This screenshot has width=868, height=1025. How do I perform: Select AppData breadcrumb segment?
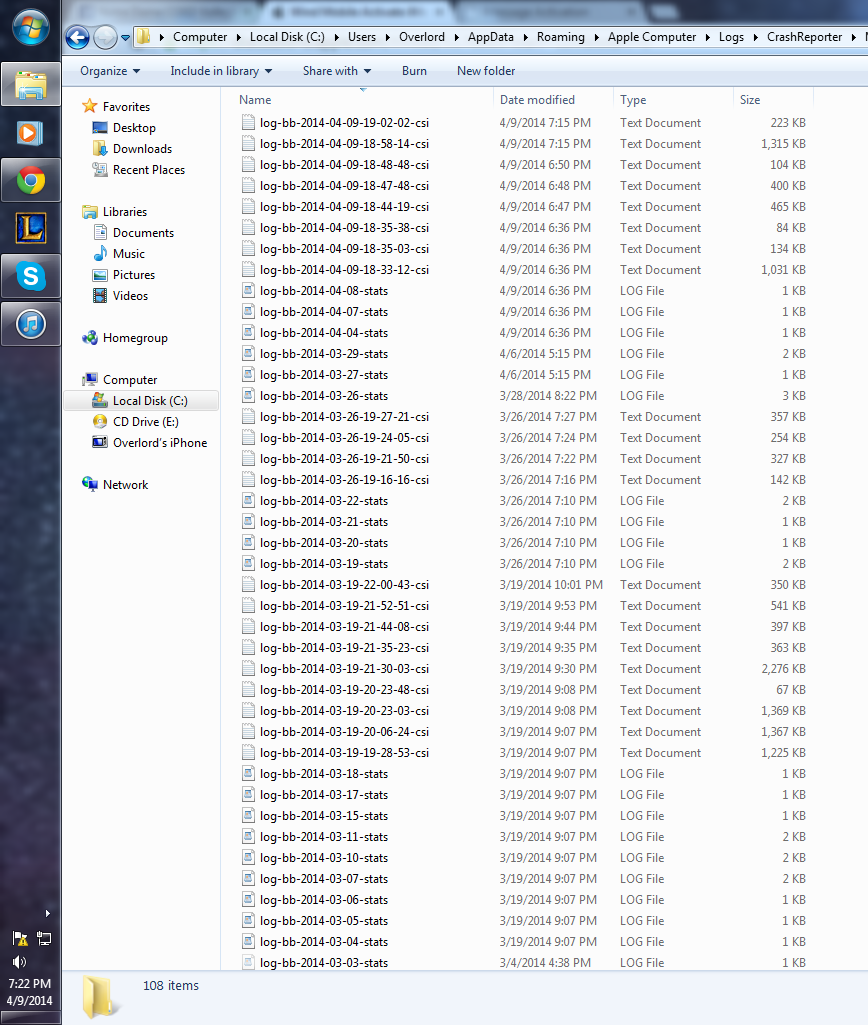click(x=490, y=37)
